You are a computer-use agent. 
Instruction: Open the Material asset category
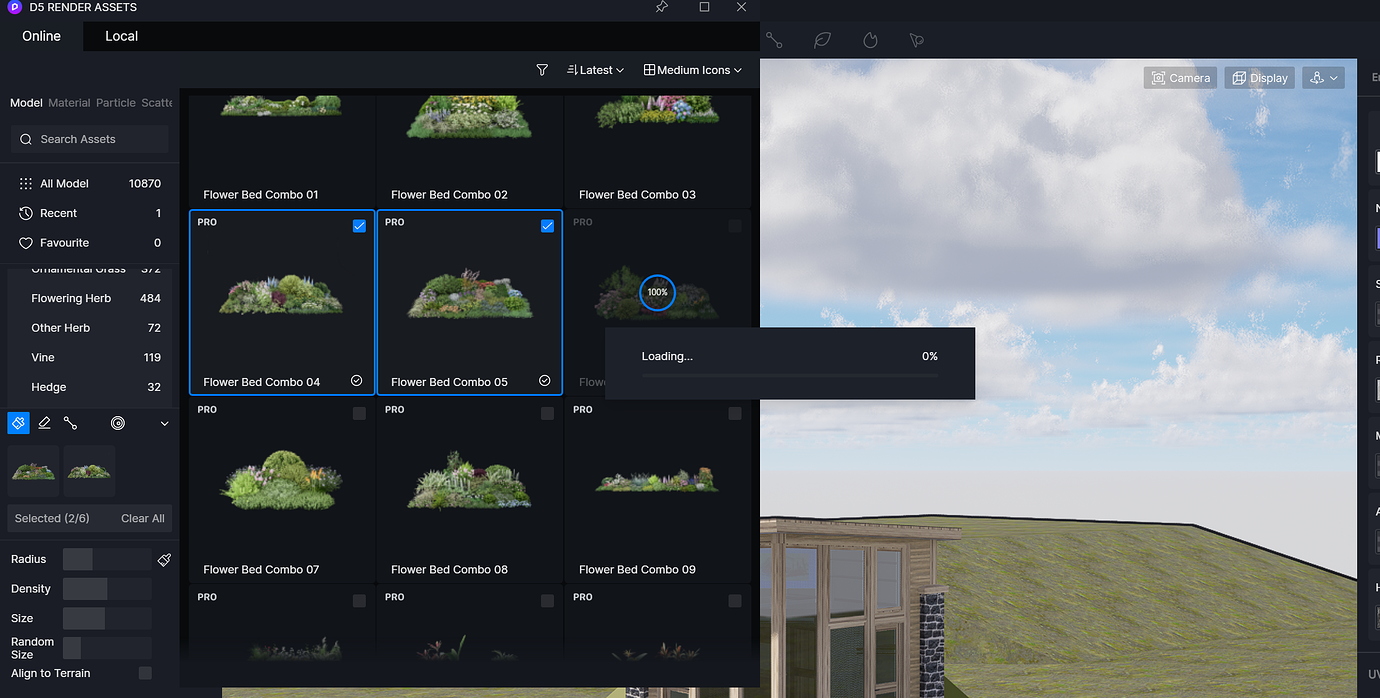tap(69, 102)
